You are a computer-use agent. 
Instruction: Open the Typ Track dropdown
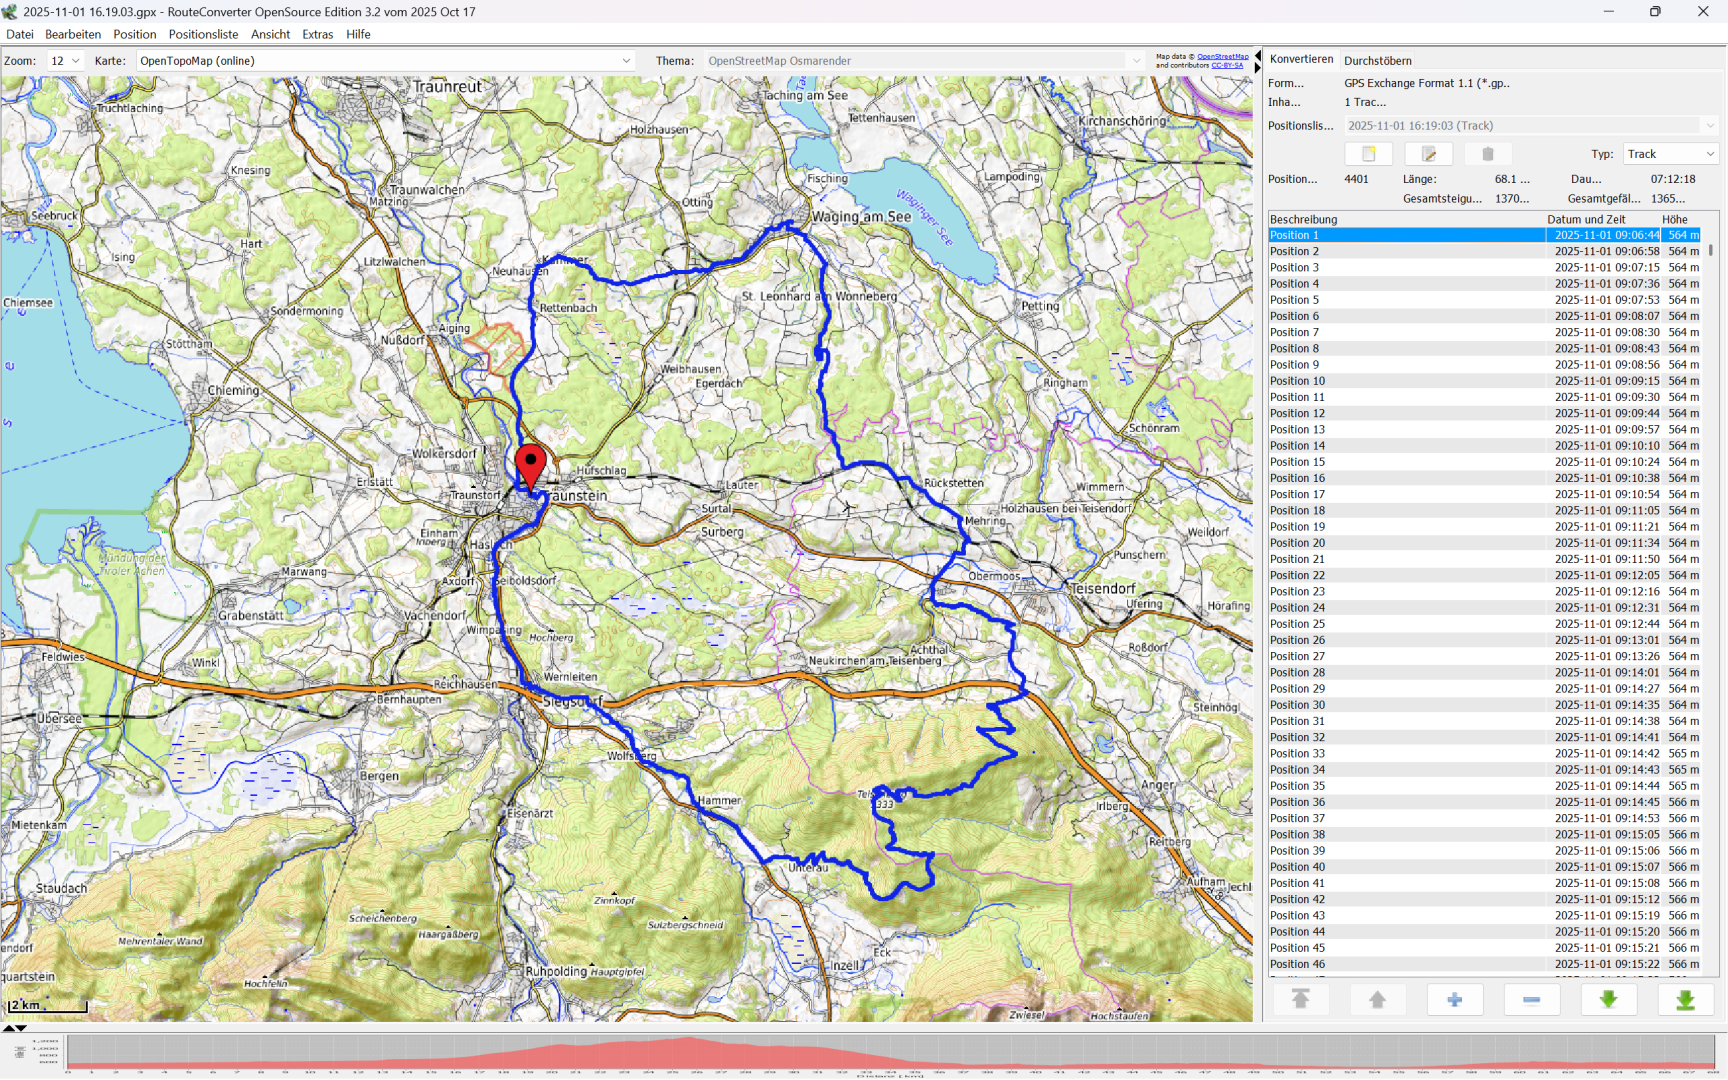coord(1670,154)
